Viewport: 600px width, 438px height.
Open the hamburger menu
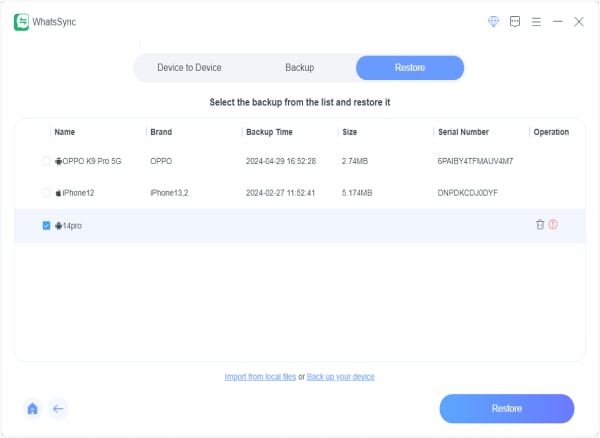pos(536,22)
